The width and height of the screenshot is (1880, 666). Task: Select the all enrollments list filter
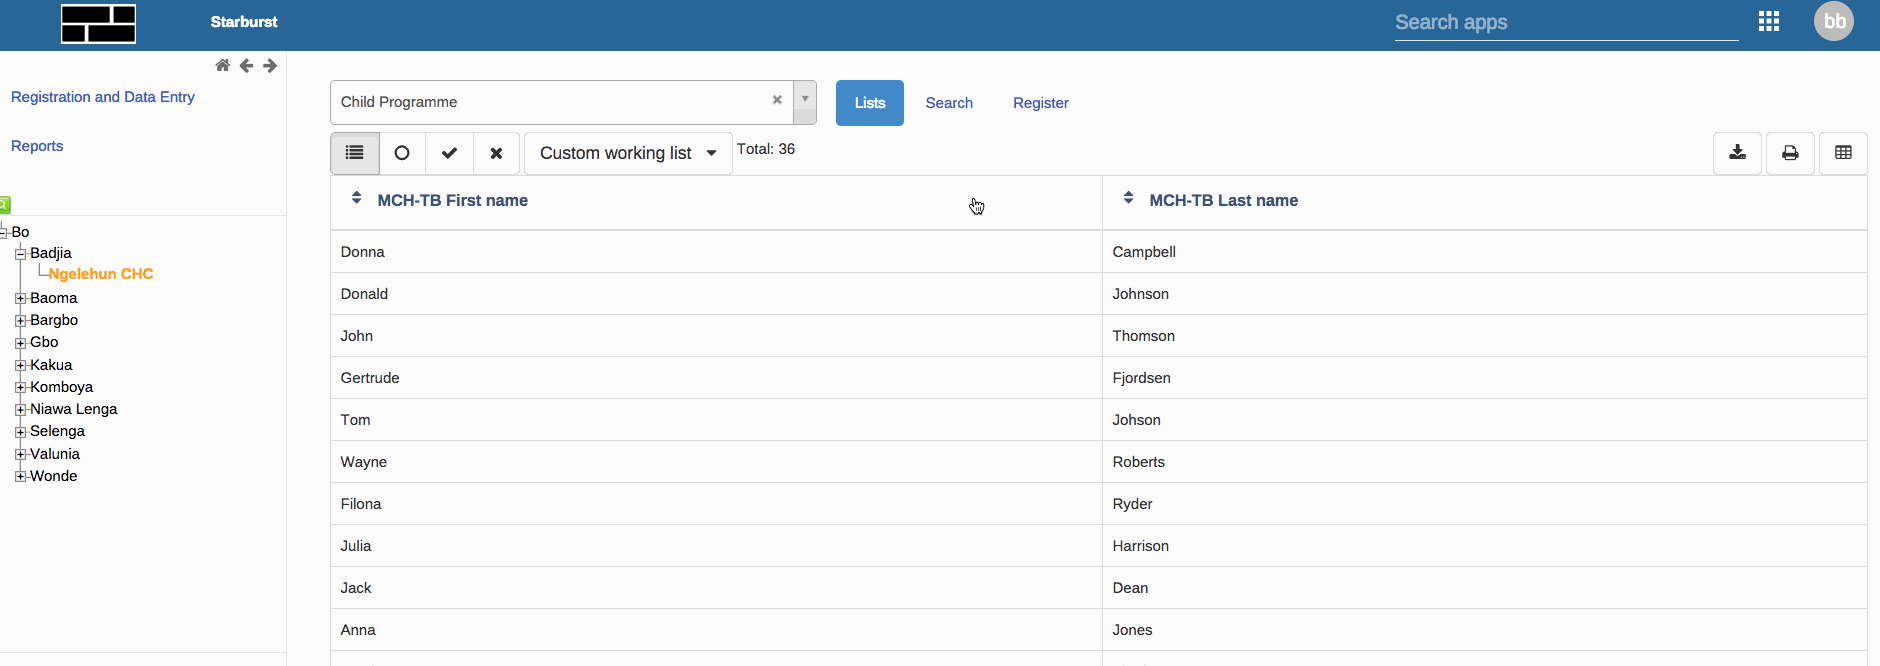pos(354,153)
